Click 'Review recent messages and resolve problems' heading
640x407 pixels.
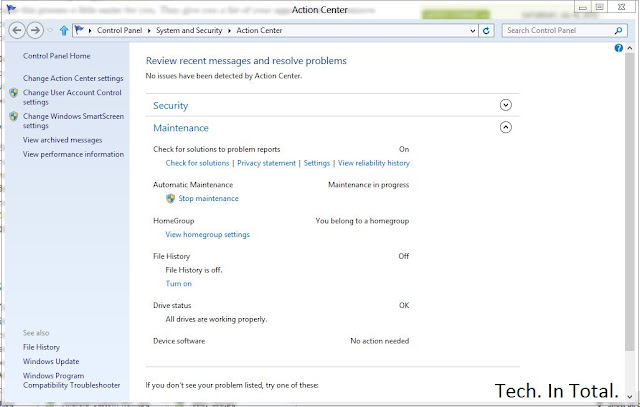[x=246, y=61]
